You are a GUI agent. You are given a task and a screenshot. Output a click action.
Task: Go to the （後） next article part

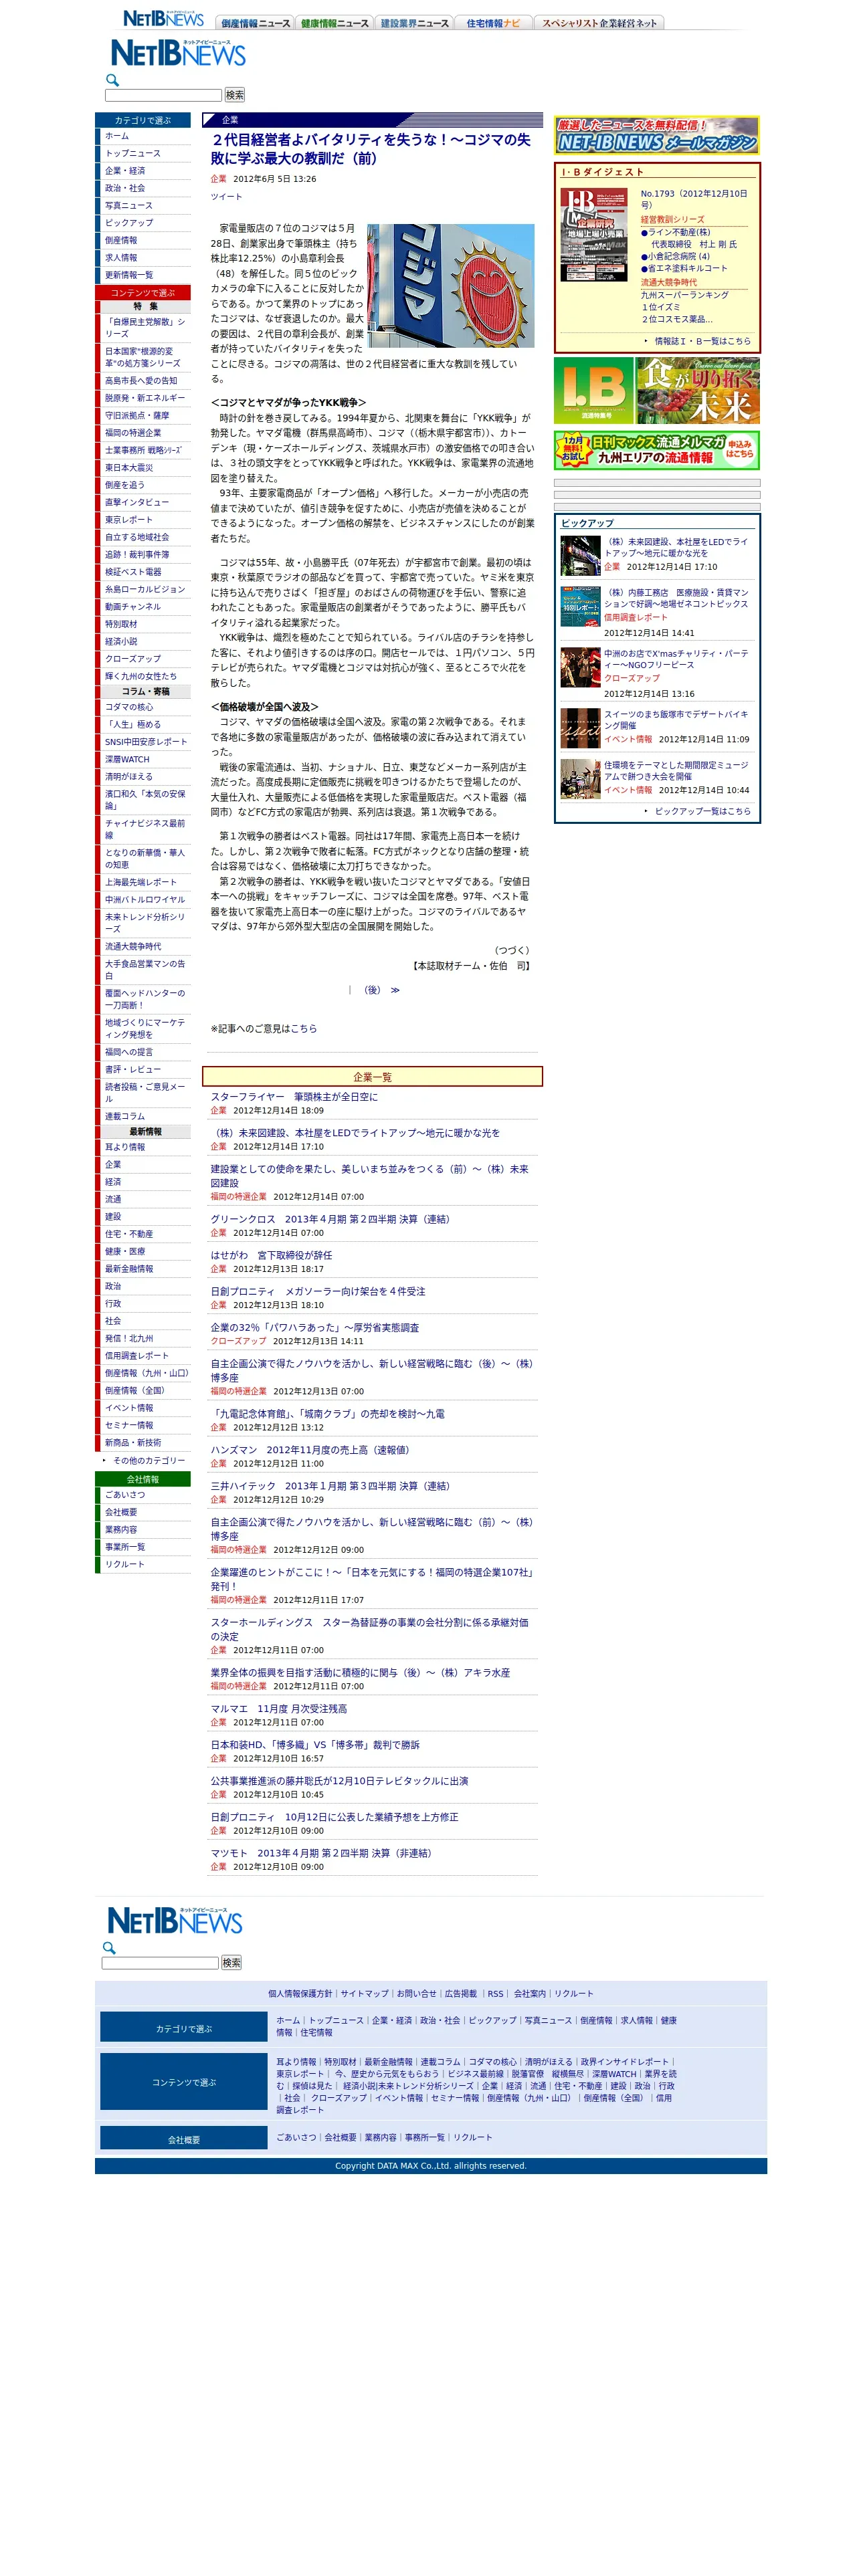point(380,990)
